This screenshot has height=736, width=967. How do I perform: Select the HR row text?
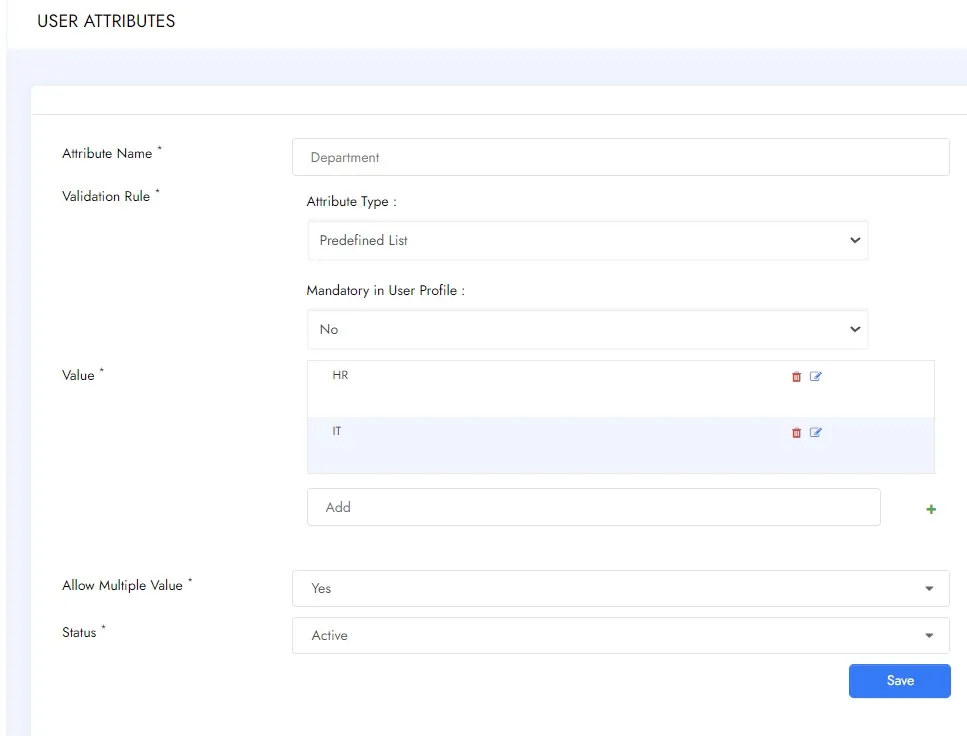(x=340, y=375)
